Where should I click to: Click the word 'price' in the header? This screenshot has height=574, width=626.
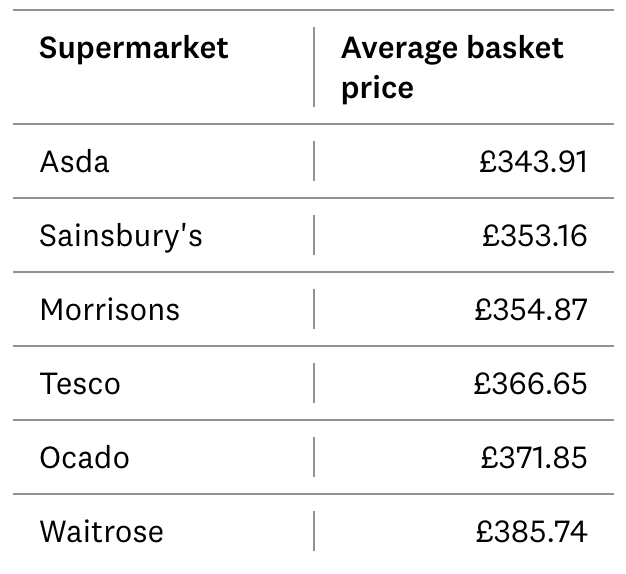377,90
